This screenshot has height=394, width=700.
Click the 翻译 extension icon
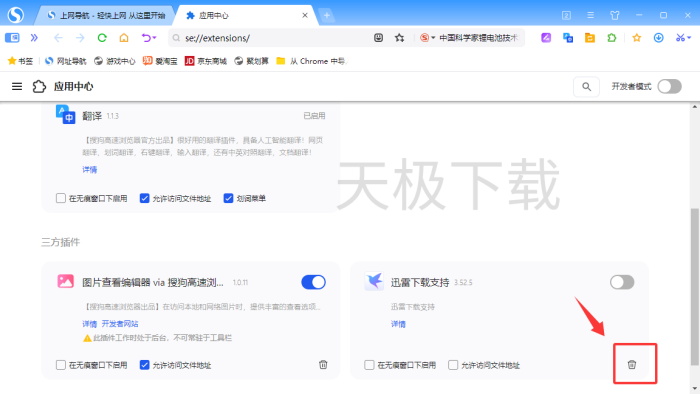click(66, 114)
